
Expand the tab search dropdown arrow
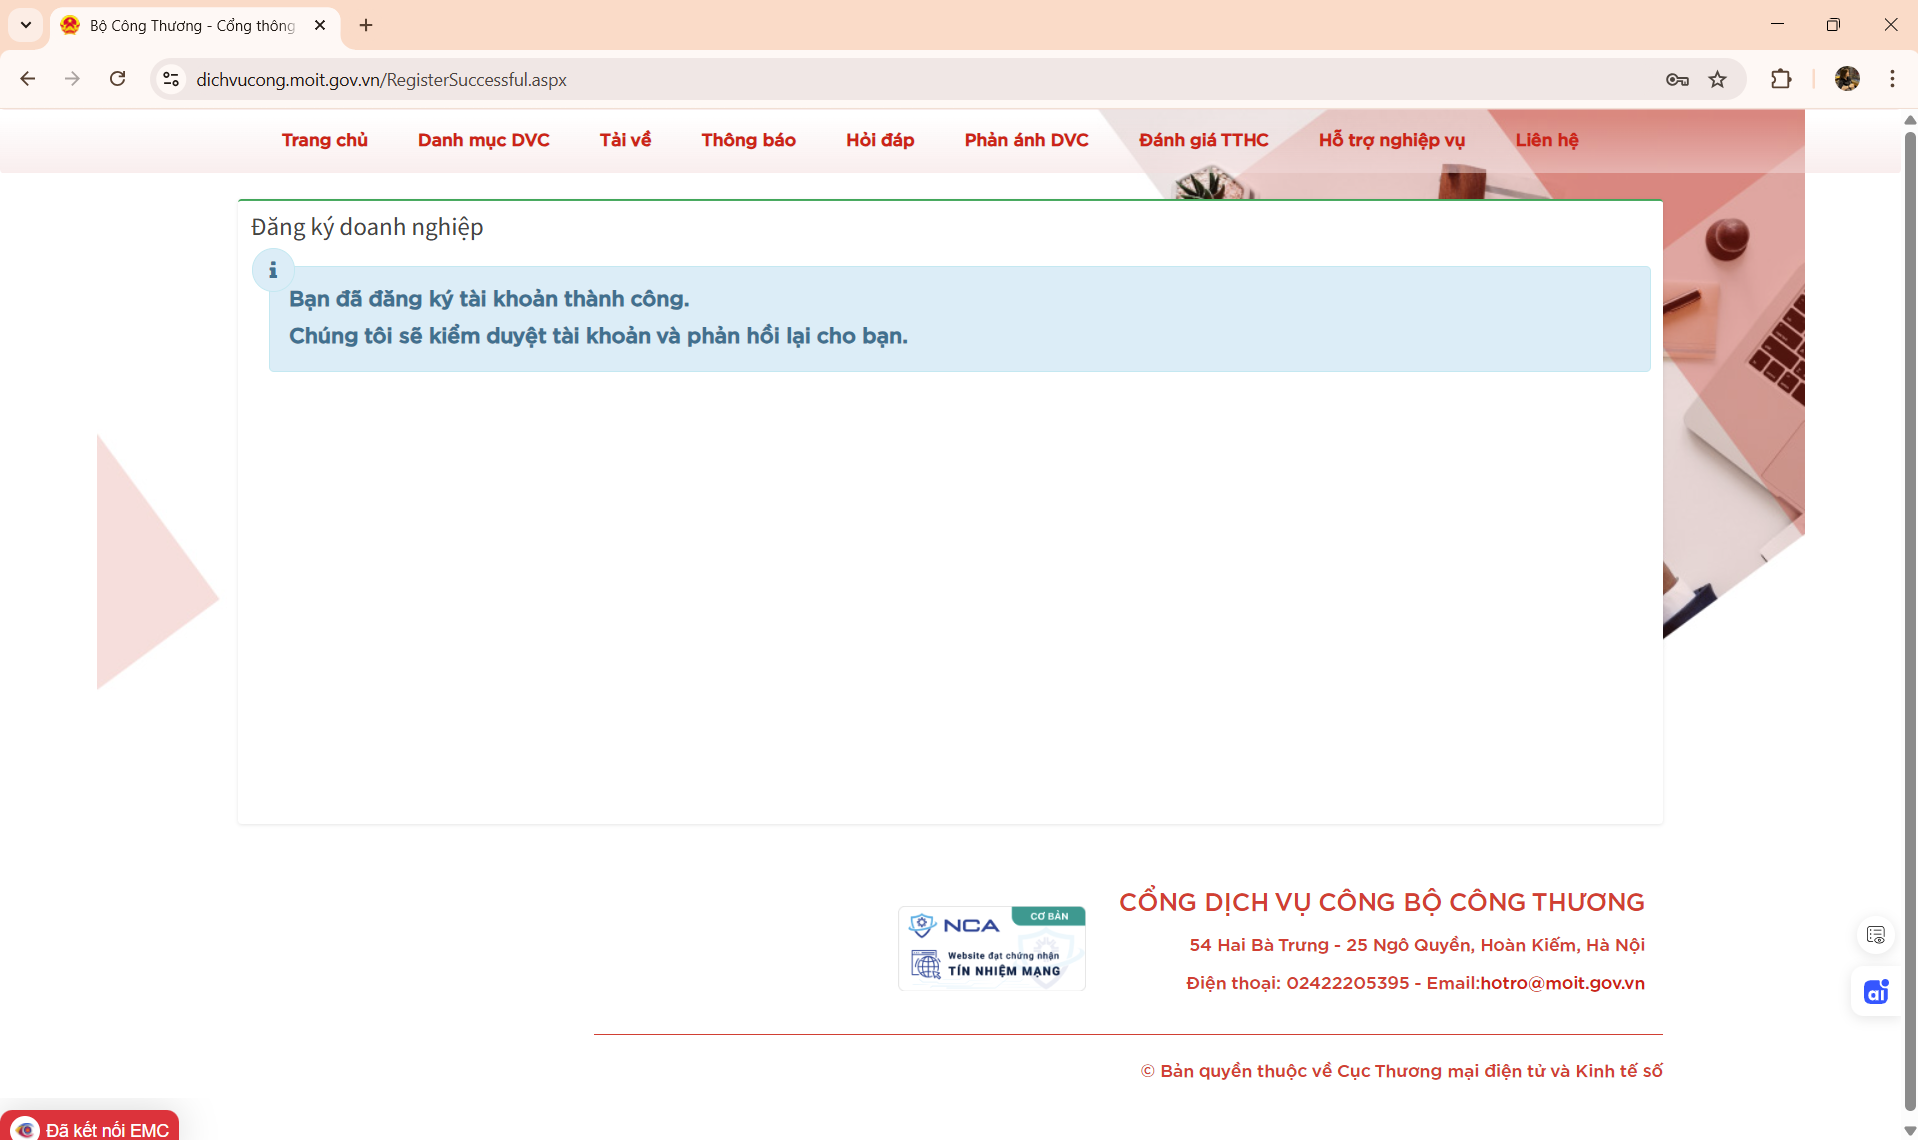click(x=26, y=25)
